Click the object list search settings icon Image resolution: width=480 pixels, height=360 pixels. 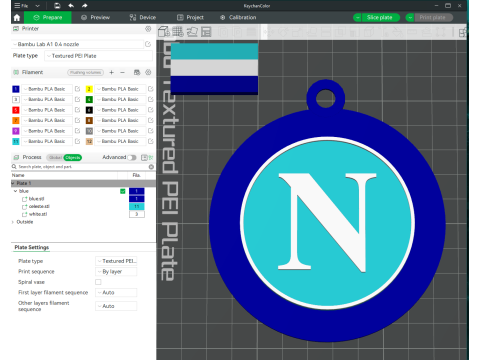(x=151, y=166)
